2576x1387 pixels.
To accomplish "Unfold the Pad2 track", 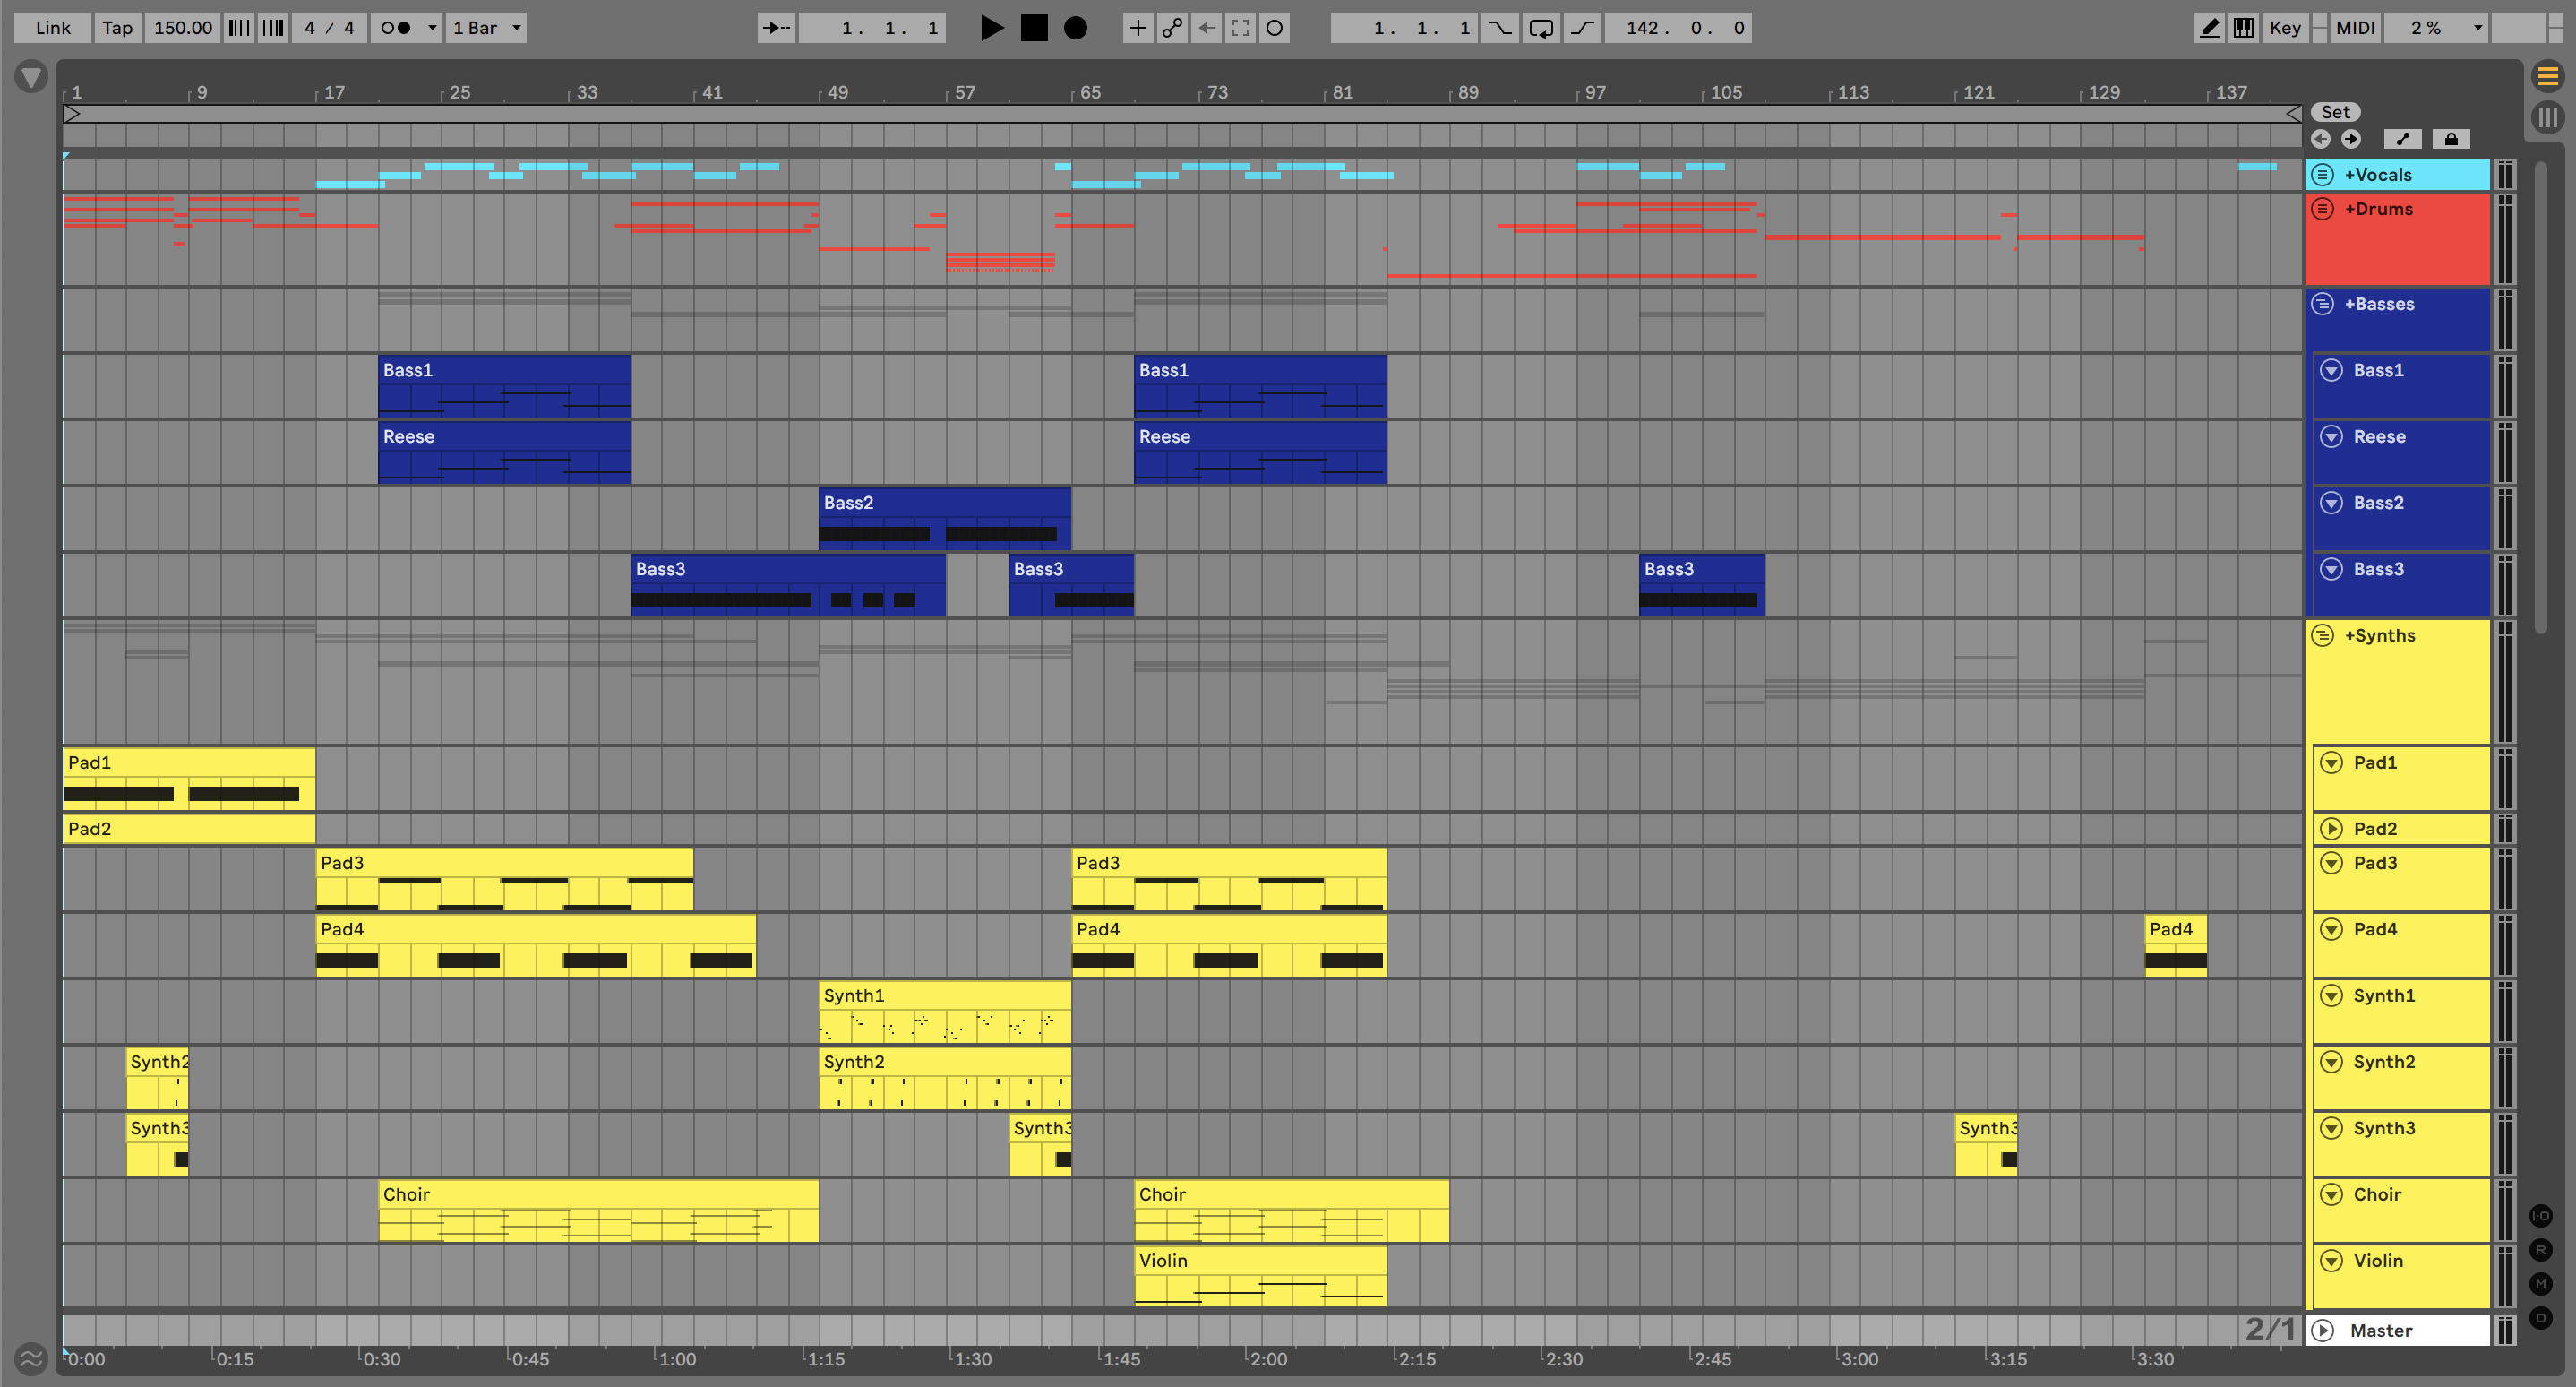I will point(2331,828).
